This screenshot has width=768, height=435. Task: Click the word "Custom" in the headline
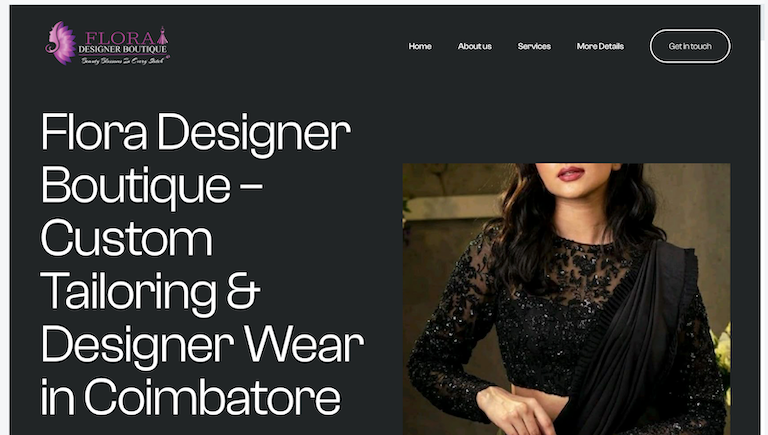click(x=126, y=238)
